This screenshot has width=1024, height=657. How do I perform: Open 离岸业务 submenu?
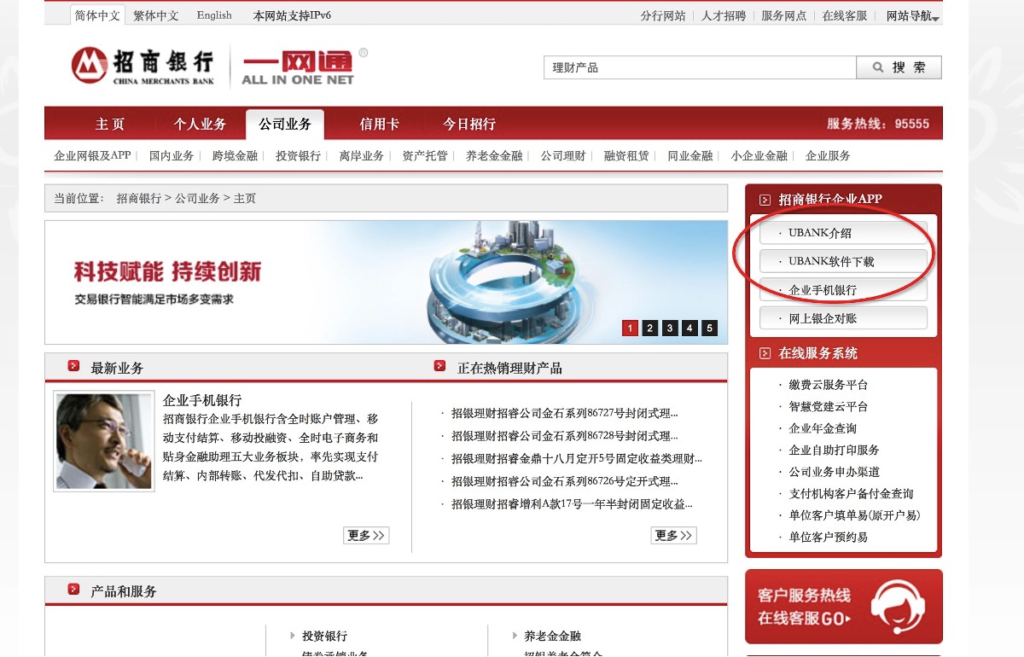(361, 155)
